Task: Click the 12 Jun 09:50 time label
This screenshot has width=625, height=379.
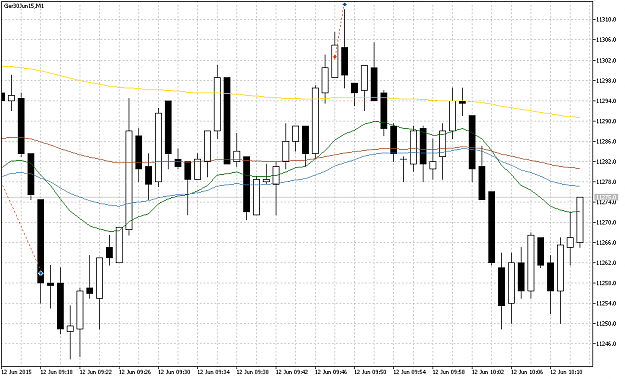Action: (371, 372)
